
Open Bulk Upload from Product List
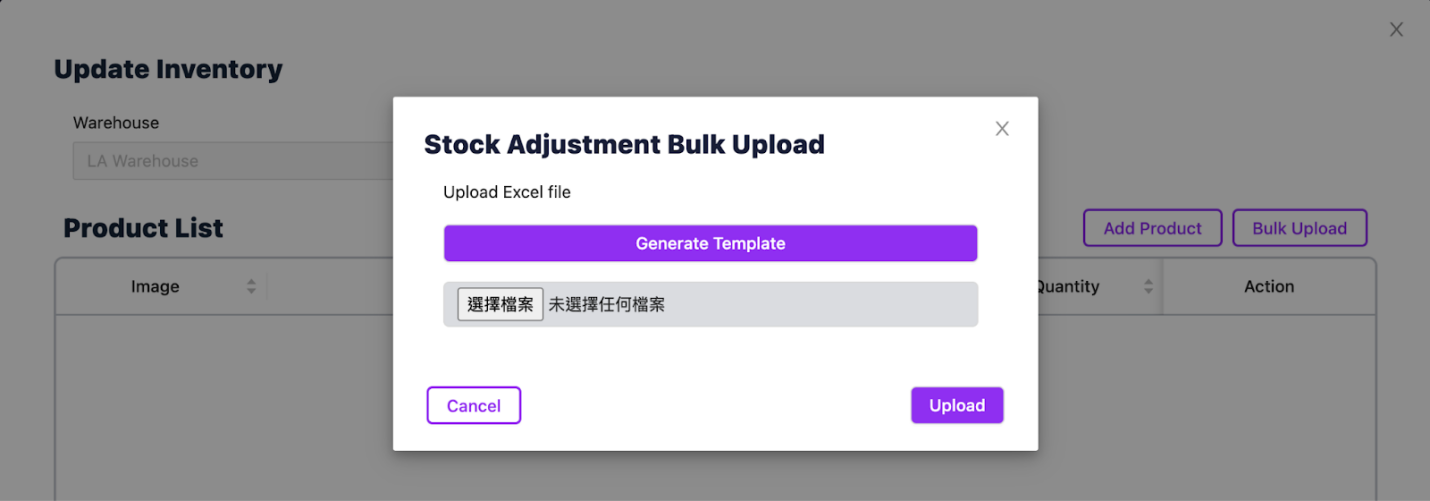coord(1299,228)
